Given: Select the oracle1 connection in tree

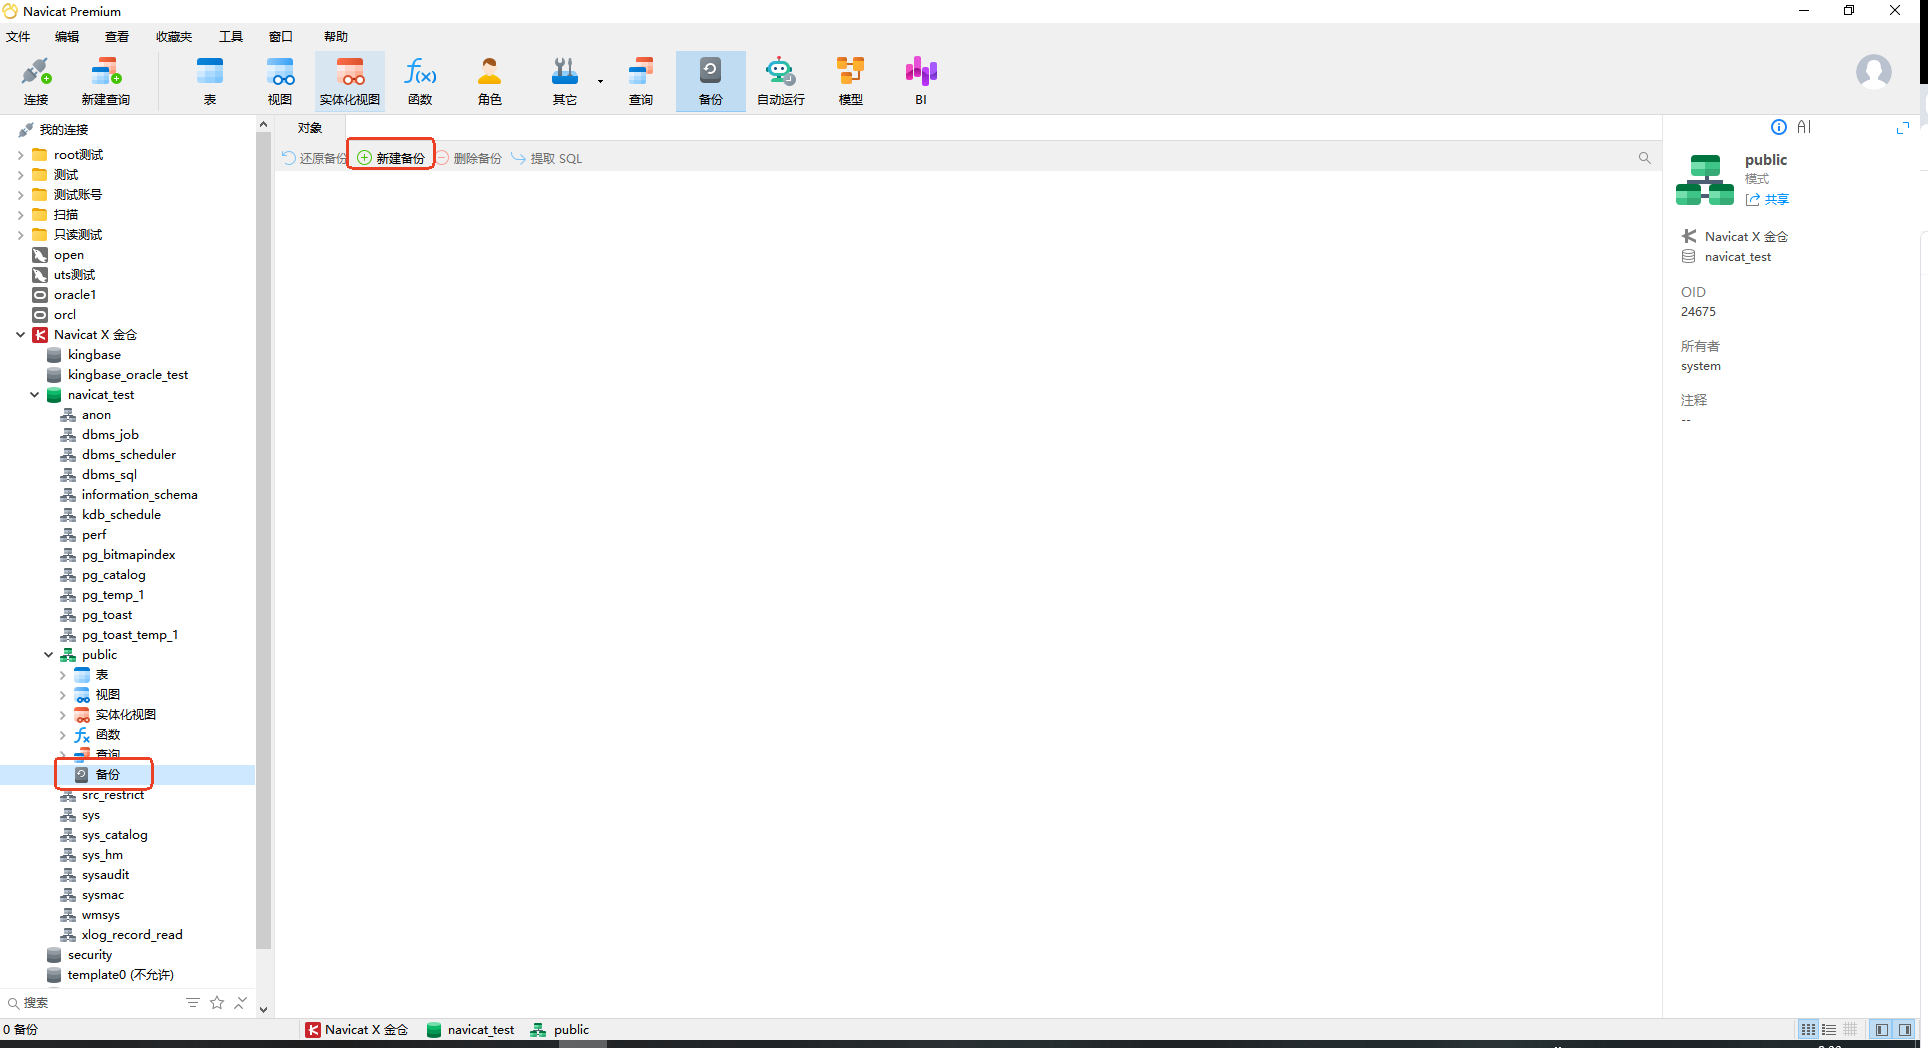Looking at the screenshot, I should tap(75, 295).
